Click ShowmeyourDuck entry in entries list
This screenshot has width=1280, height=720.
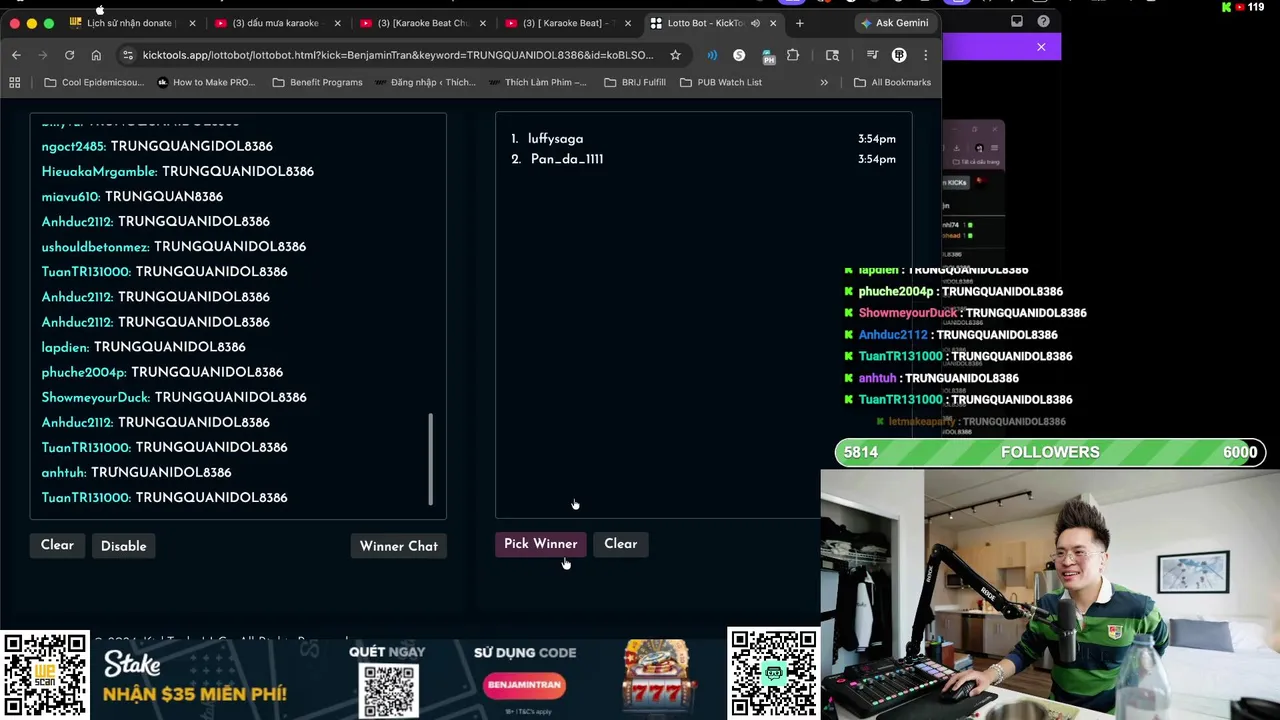coord(174,397)
